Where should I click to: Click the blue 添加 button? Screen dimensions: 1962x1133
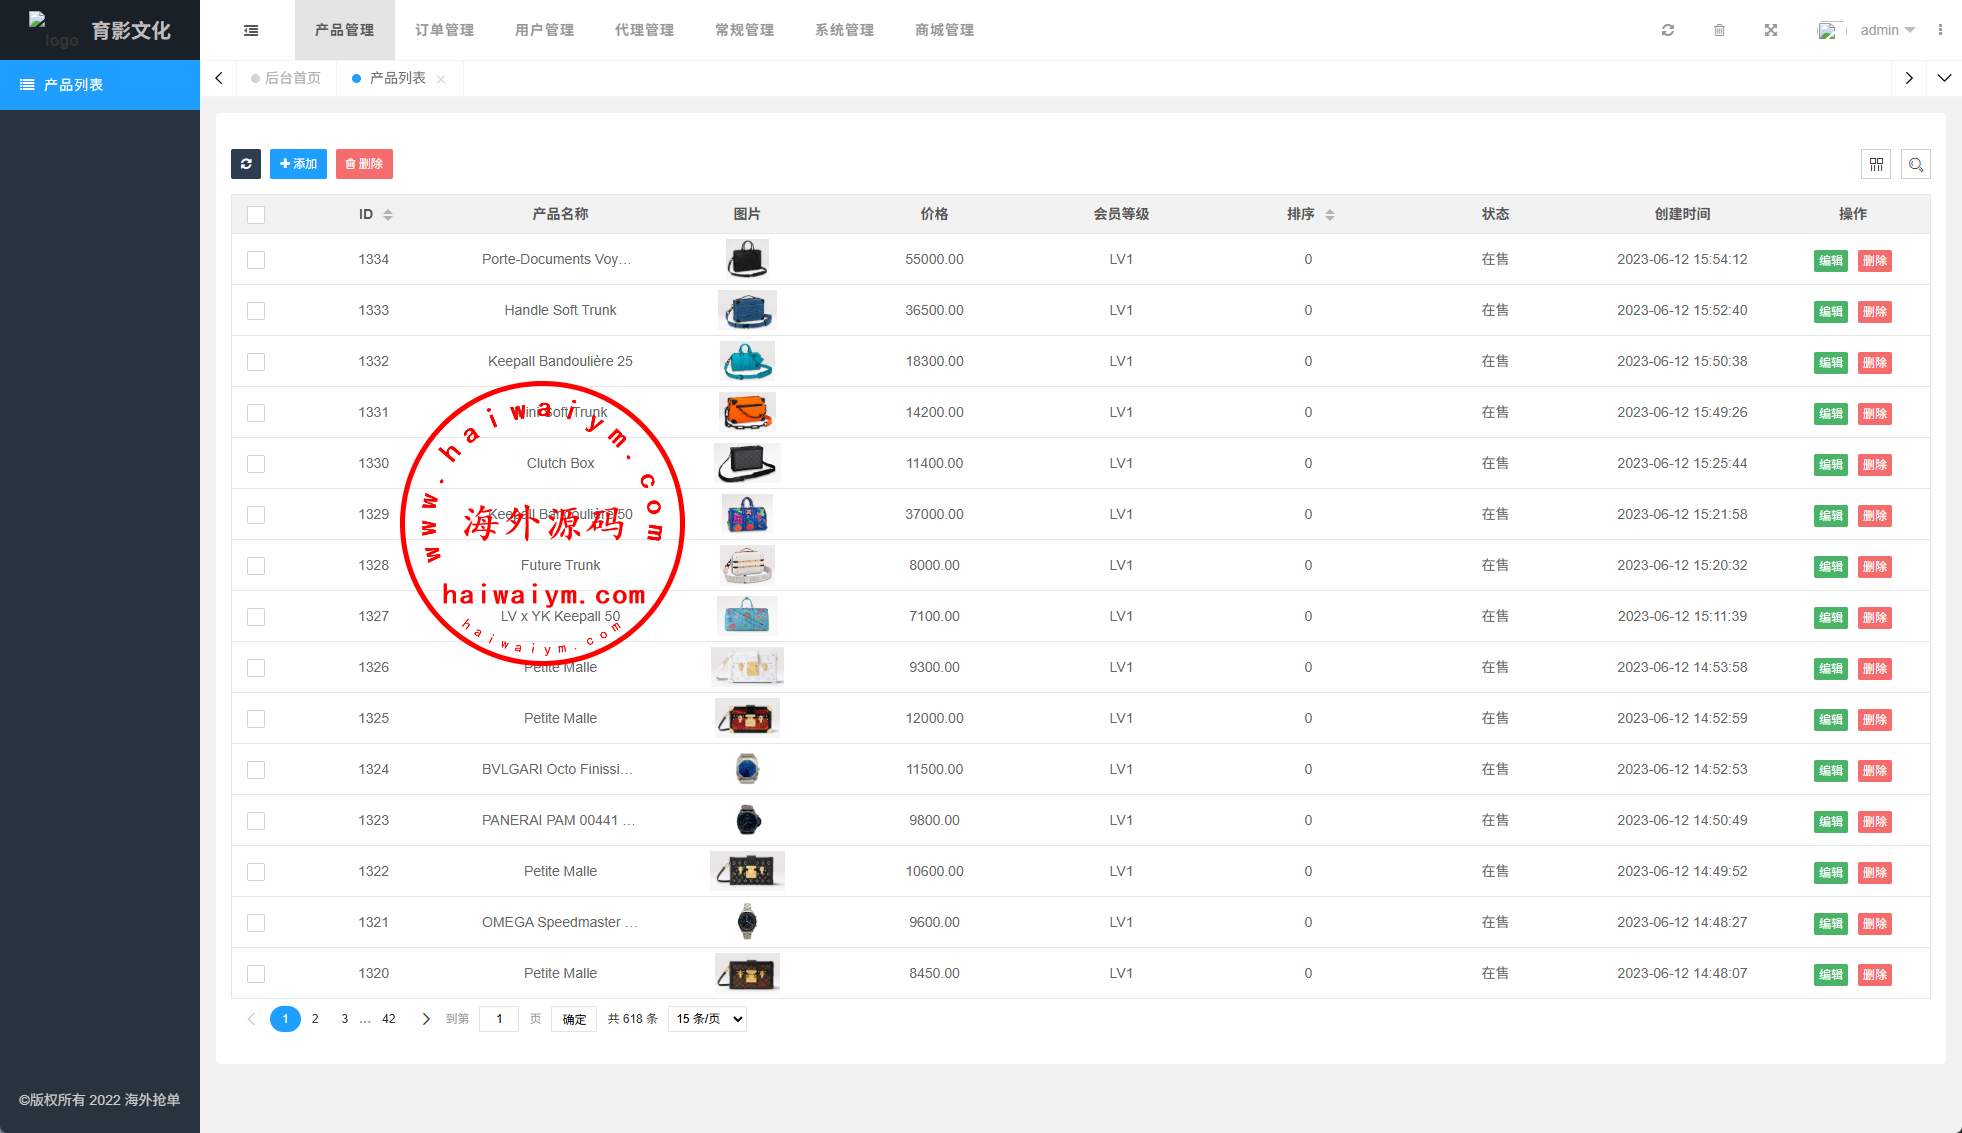coord(298,164)
